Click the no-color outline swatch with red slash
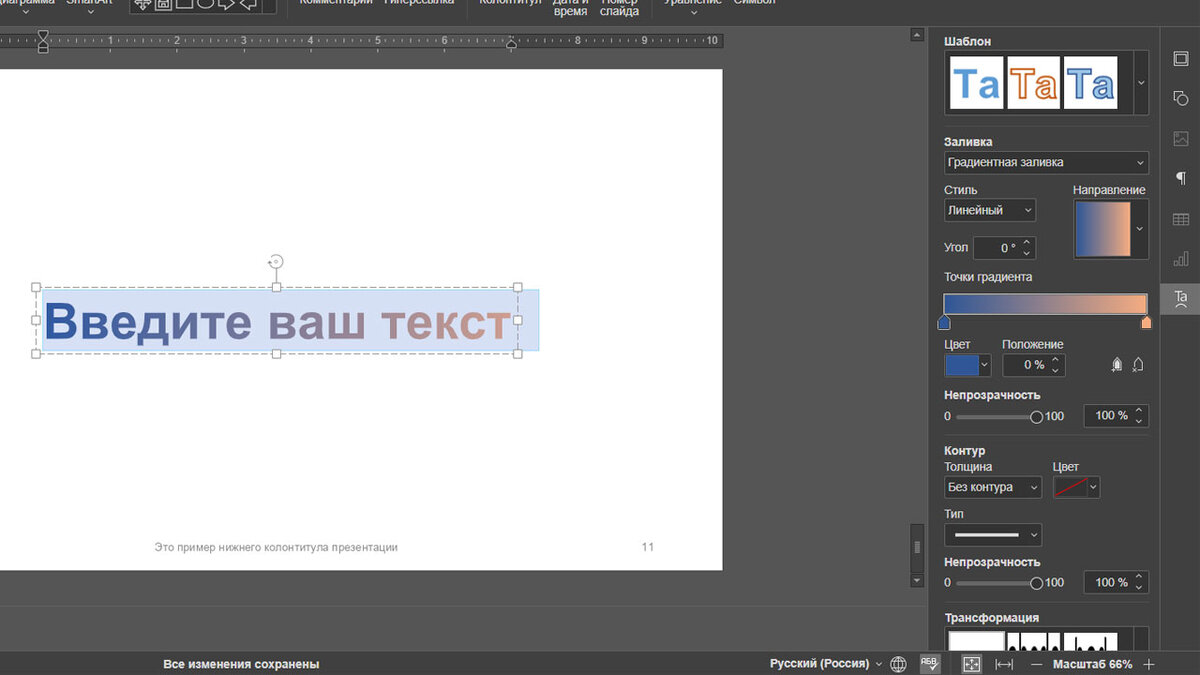This screenshot has height=675, width=1200. 1070,487
